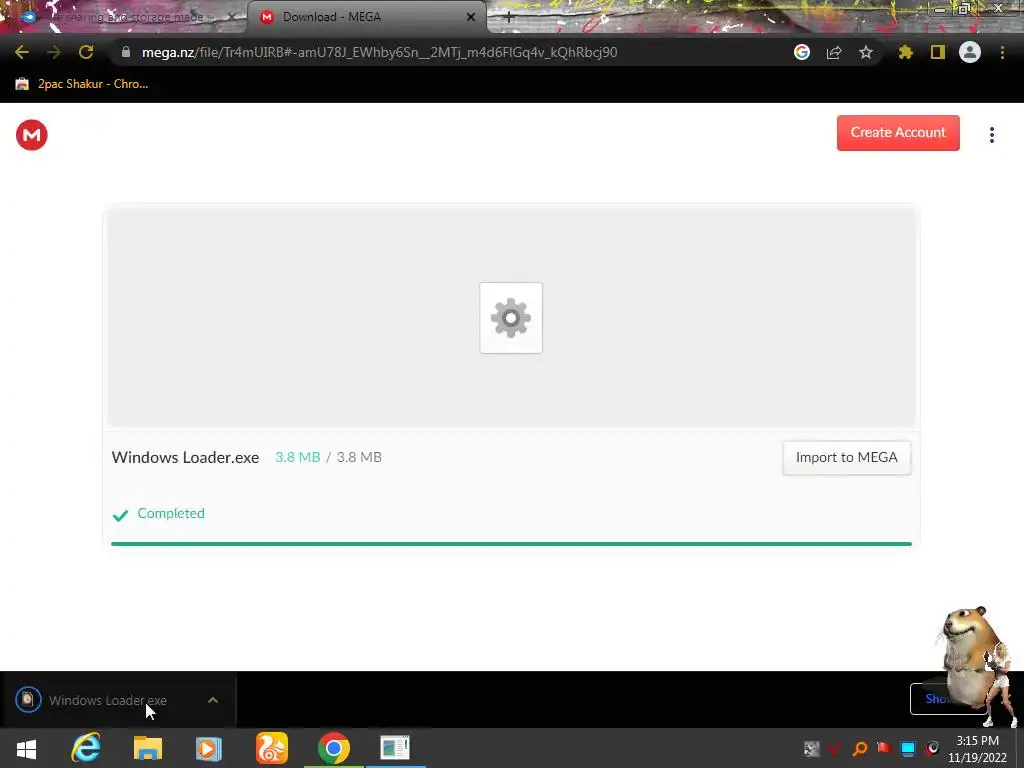The height and width of the screenshot is (768, 1024).
Task: Open the media player taskbar icon
Action: 209,748
